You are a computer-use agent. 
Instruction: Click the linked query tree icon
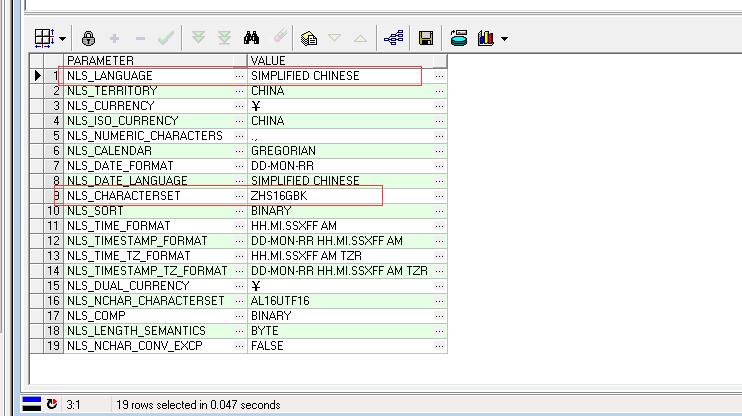click(x=394, y=38)
